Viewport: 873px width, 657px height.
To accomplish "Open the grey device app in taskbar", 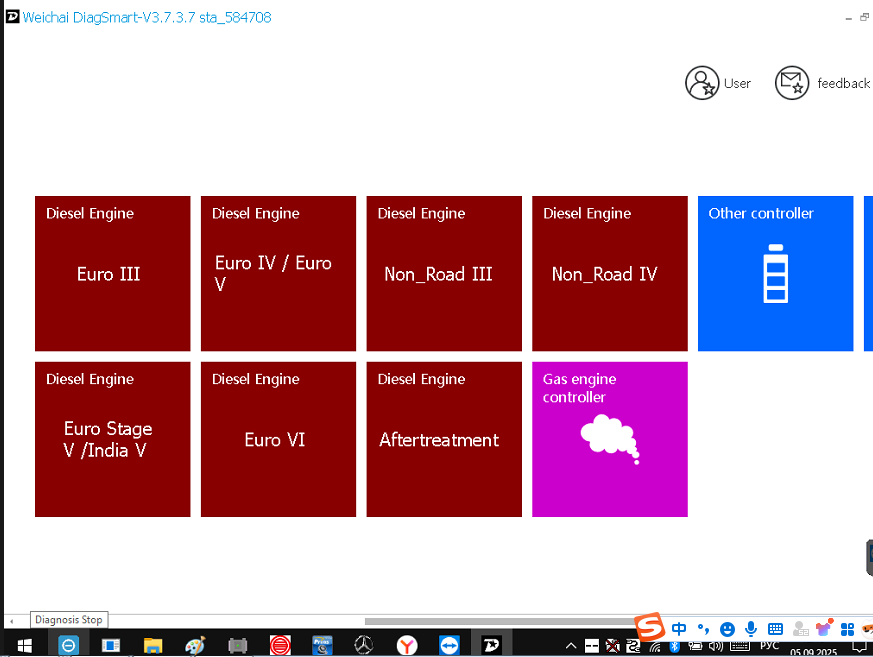I will (x=238, y=645).
